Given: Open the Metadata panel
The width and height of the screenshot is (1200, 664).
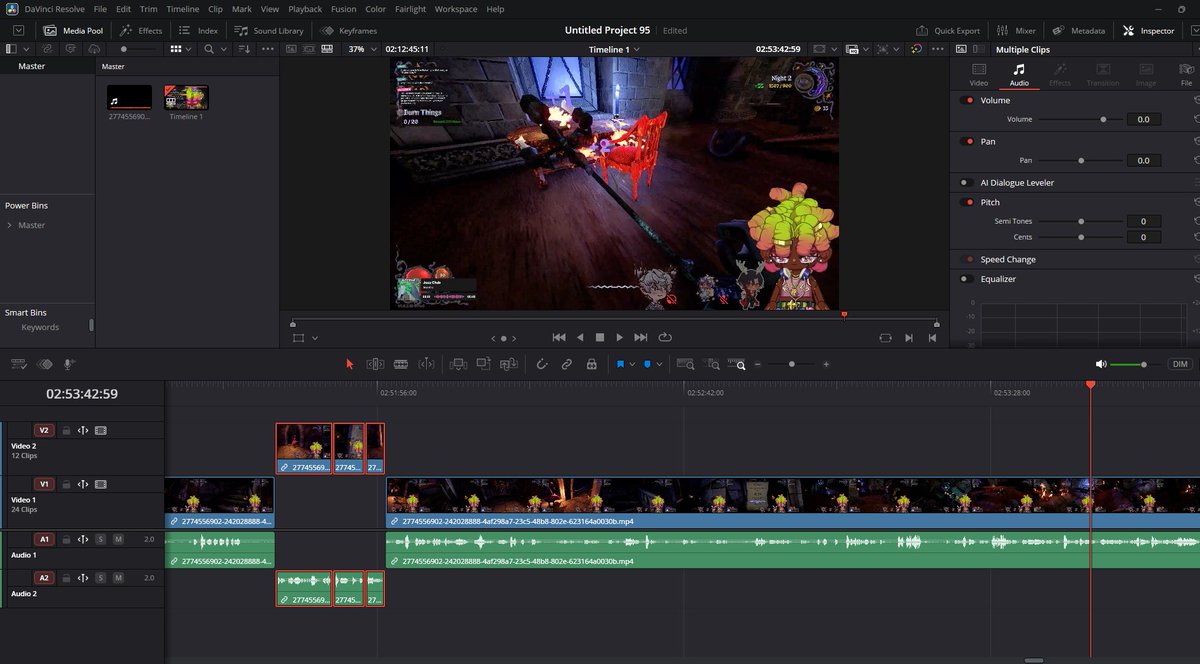Looking at the screenshot, I should 1078,30.
